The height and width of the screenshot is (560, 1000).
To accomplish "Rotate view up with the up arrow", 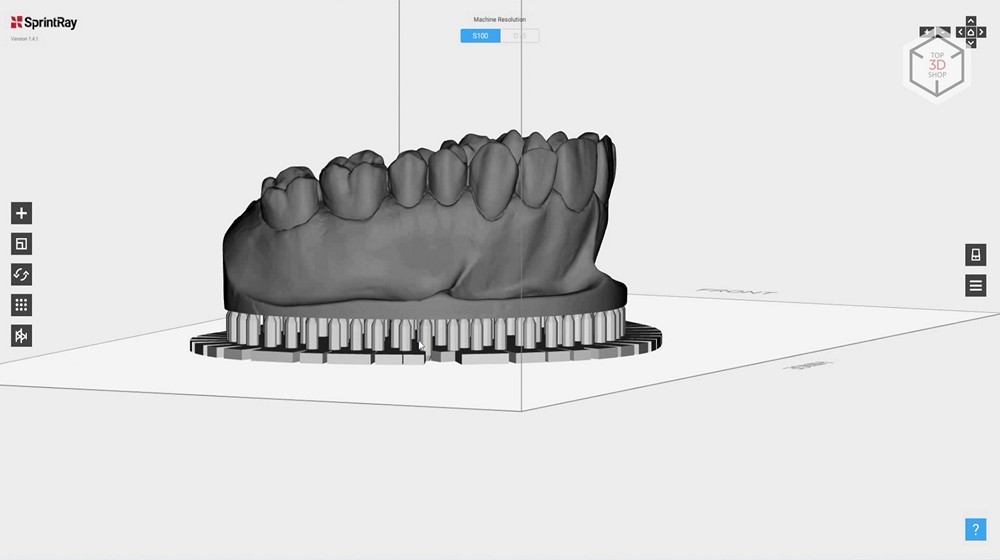I will click(x=971, y=21).
